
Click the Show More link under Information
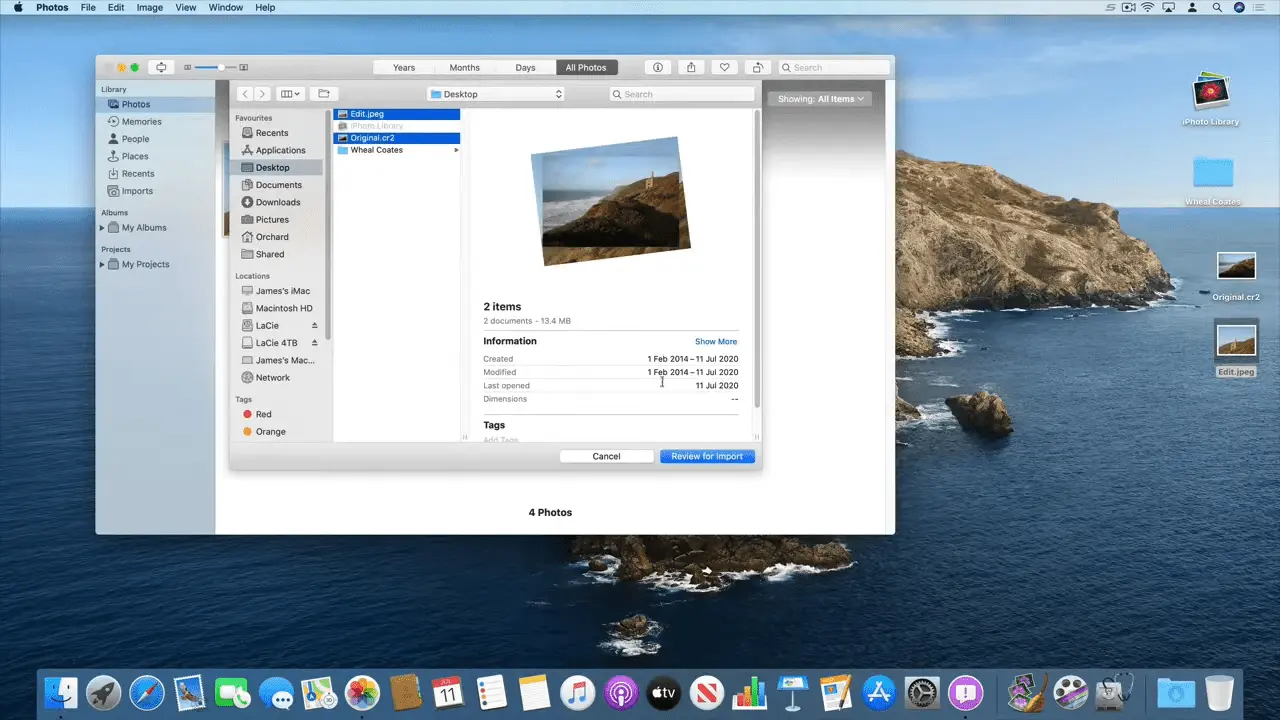click(715, 341)
